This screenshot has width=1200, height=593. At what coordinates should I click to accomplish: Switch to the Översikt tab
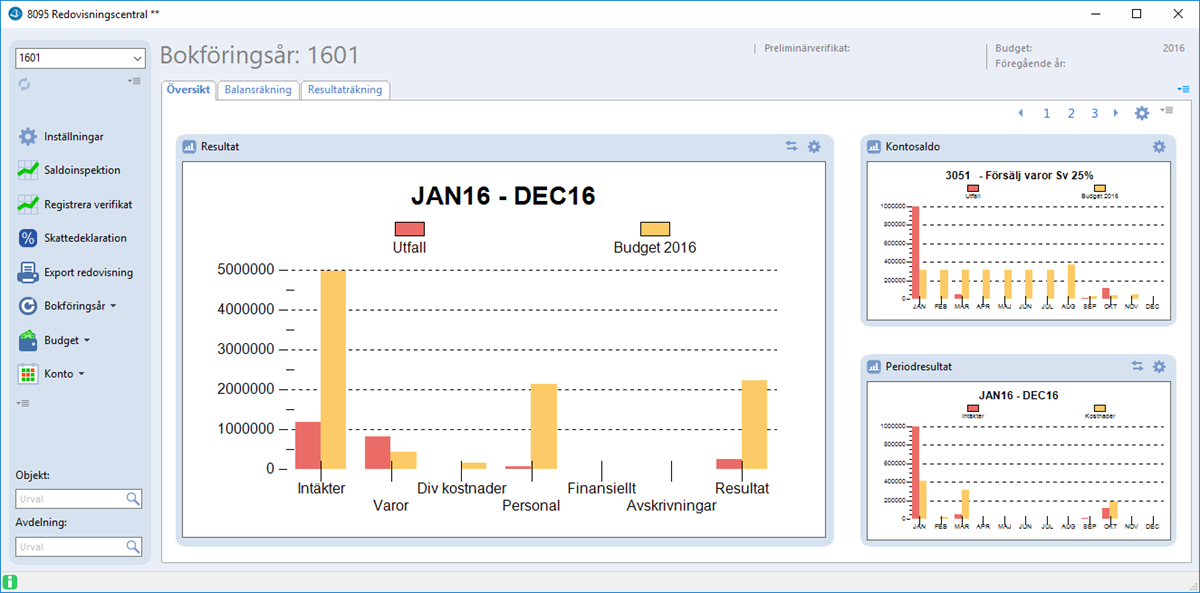tap(188, 90)
